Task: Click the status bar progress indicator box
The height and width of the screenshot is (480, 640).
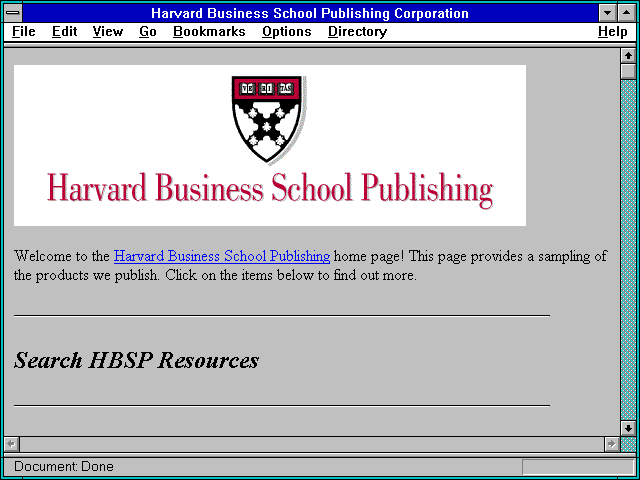Action: point(578,467)
